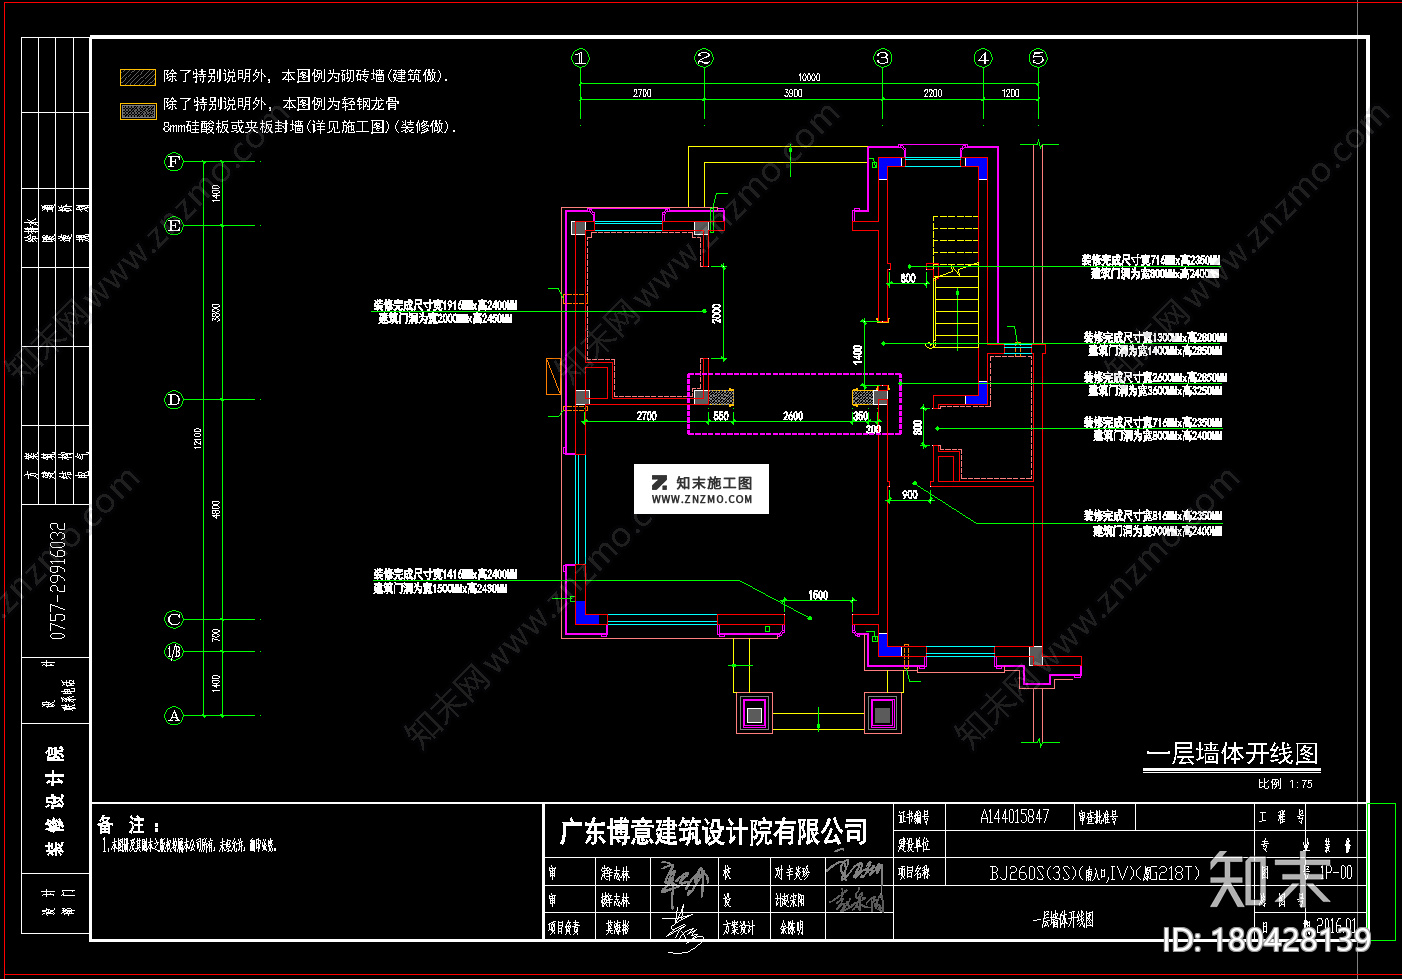Click the left square column base at bottom
Image resolution: width=1402 pixels, height=979 pixels.
pos(754,714)
